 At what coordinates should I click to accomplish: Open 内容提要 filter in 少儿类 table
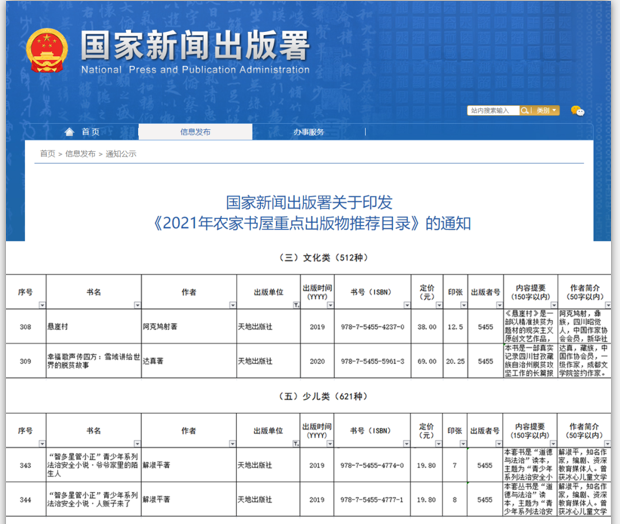click(x=553, y=444)
